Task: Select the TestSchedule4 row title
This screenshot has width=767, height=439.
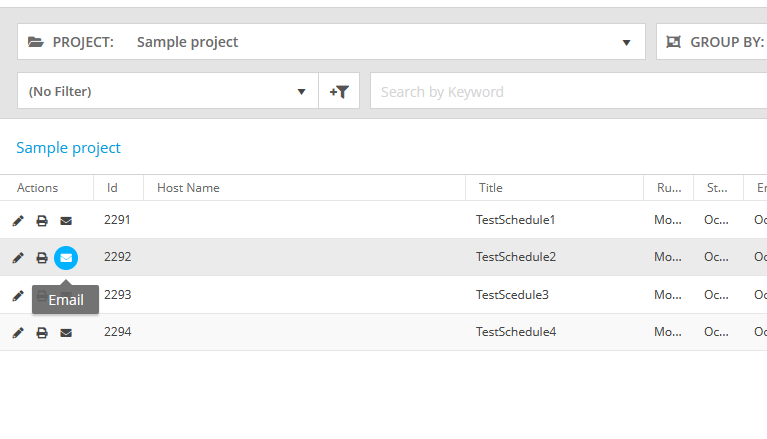Action: point(515,332)
